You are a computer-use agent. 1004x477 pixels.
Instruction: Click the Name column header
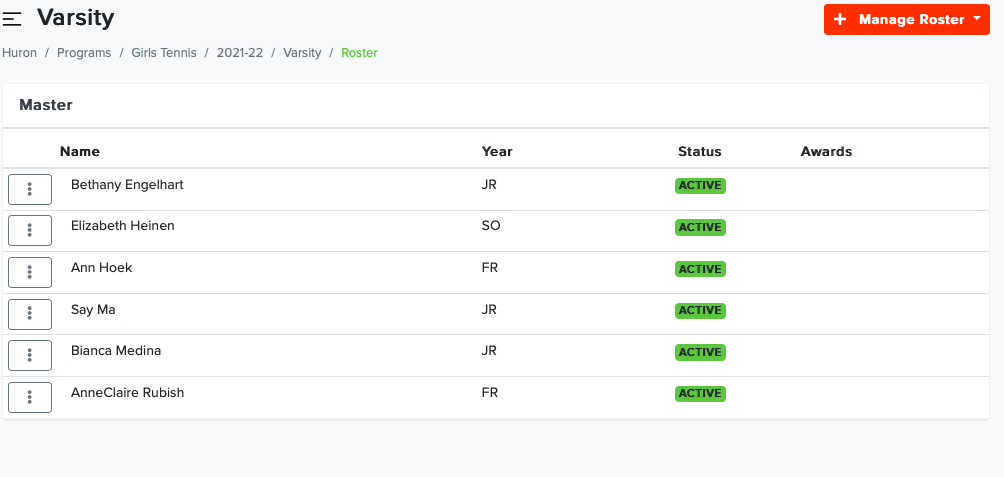80,152
